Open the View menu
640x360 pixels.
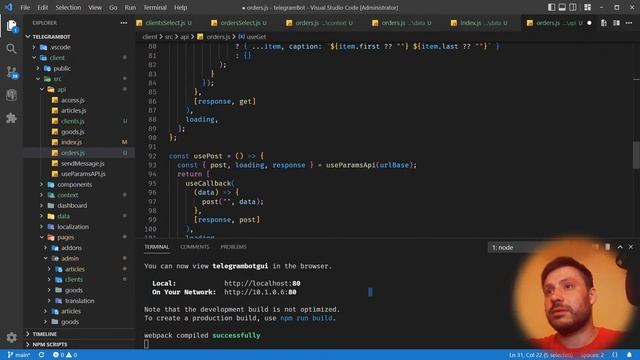pos(95,7)
